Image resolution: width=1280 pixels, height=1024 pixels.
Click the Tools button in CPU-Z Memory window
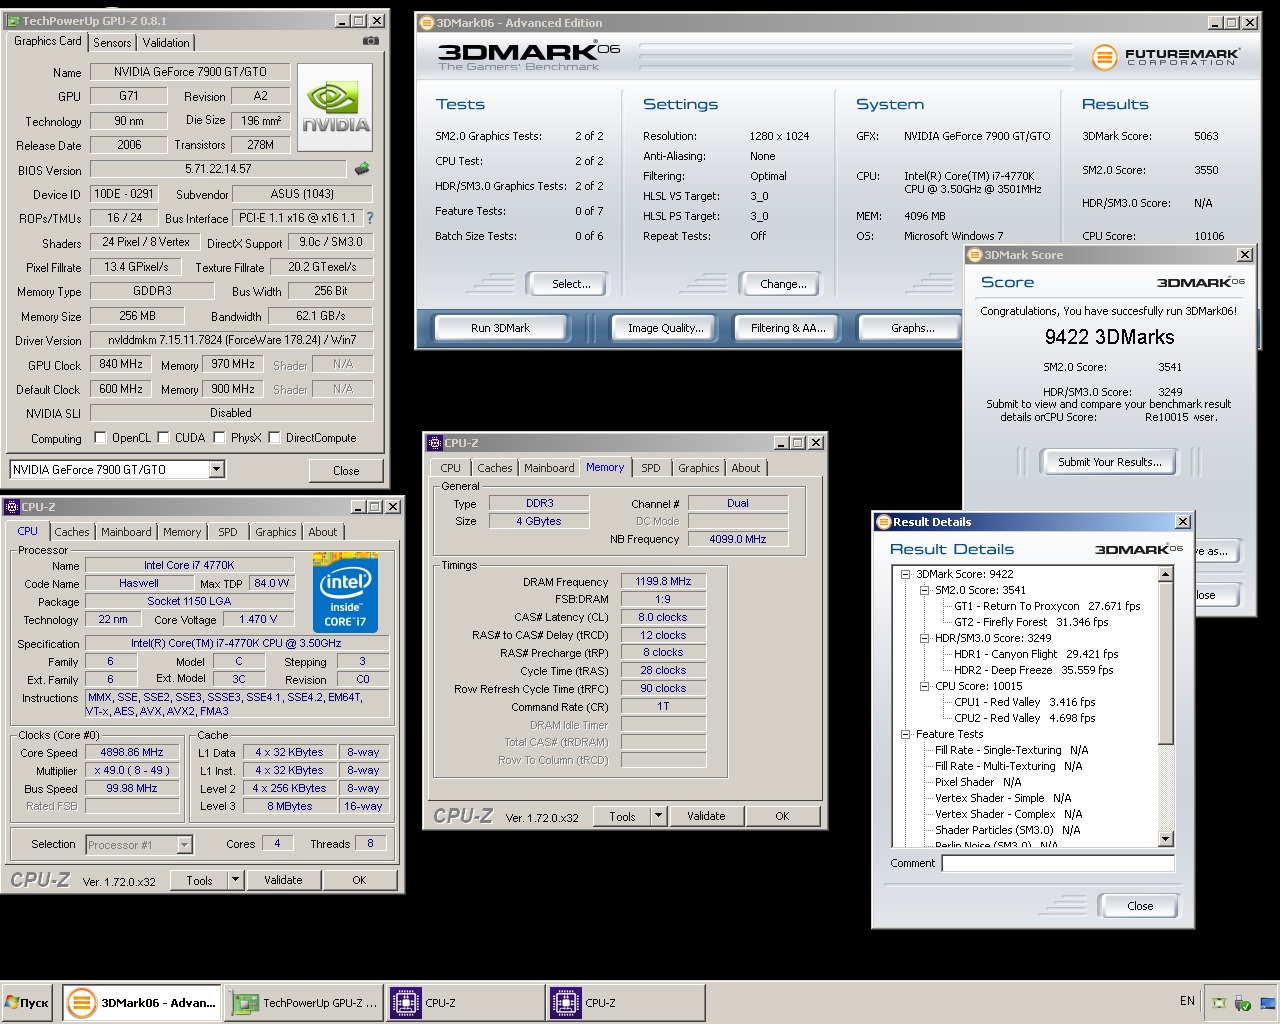click(622, 816)
